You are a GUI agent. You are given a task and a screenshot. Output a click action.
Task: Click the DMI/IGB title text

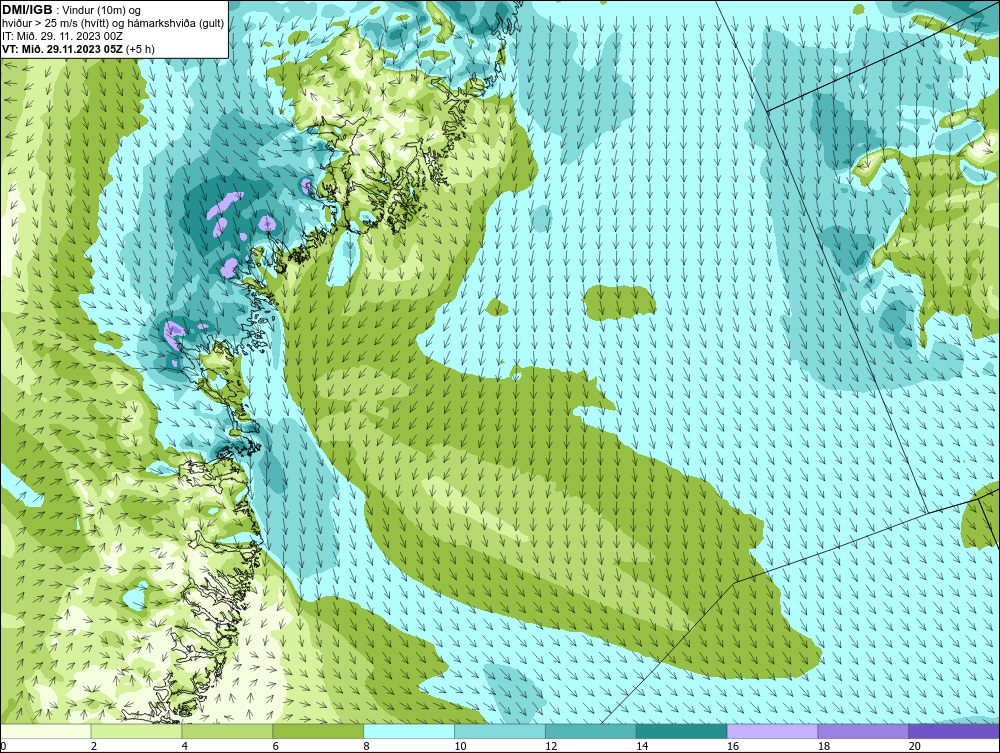click(27, 10)
